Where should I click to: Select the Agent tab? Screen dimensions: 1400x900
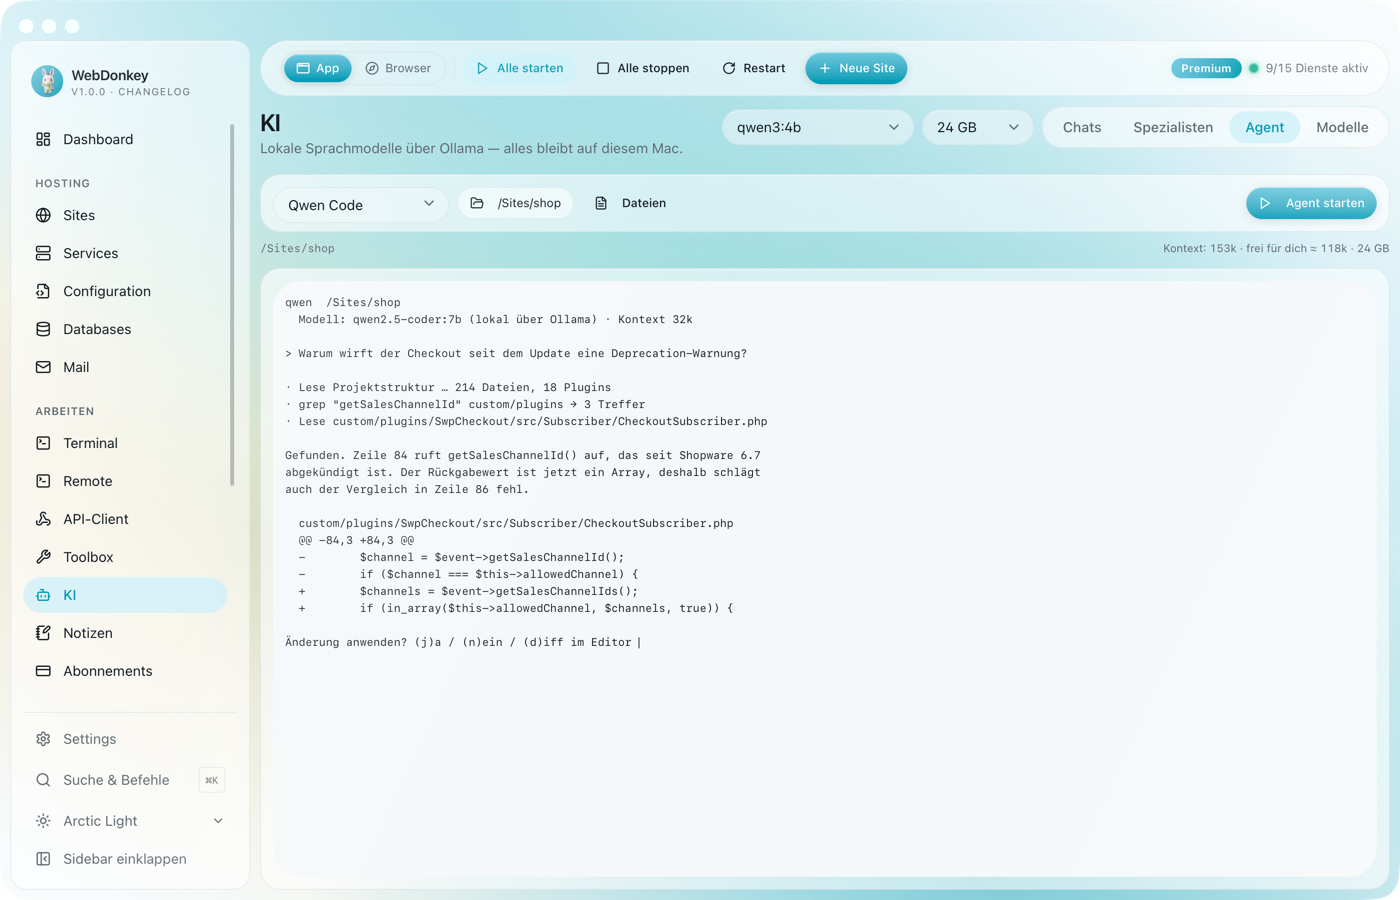tap(1264, 127)
